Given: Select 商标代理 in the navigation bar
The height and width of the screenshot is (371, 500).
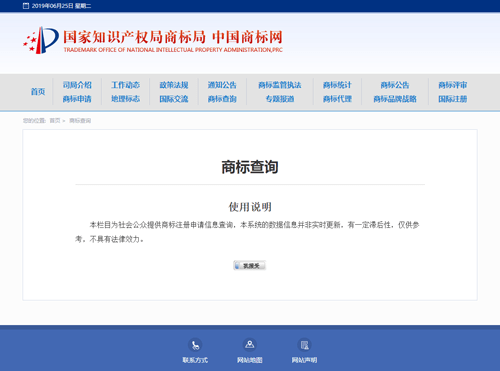Looking at the screenshot, I should [337, 99].
